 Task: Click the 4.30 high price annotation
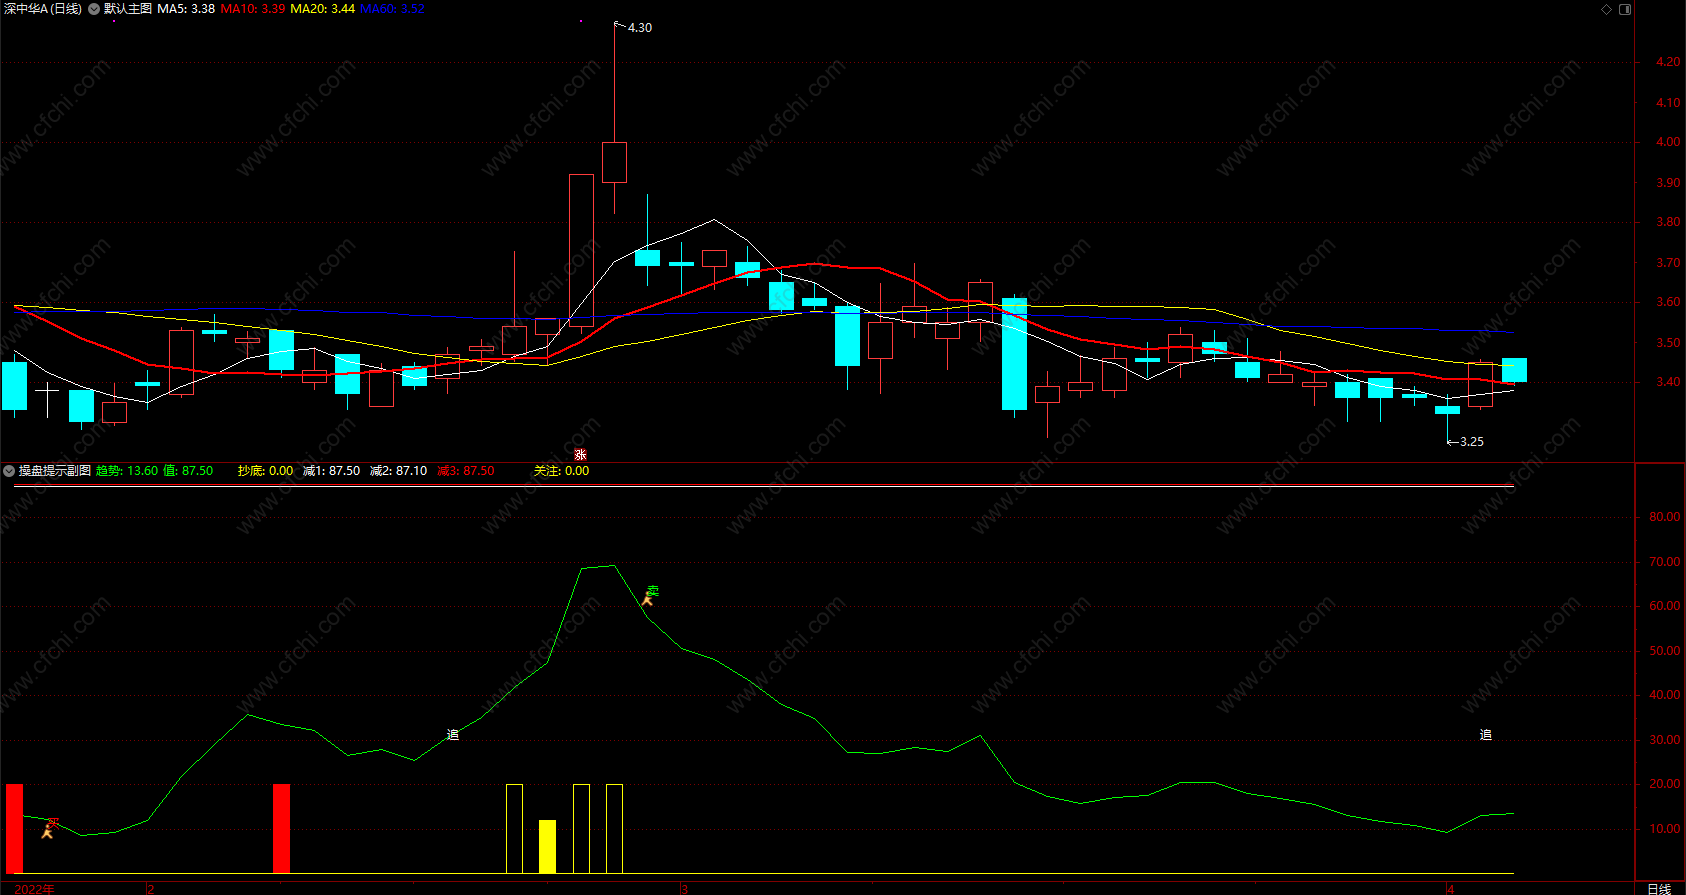tap(639, 28)
